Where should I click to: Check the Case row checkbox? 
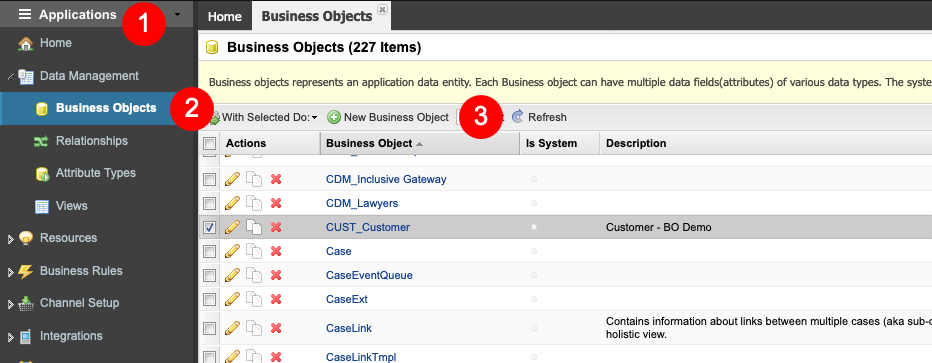(209, 251)
